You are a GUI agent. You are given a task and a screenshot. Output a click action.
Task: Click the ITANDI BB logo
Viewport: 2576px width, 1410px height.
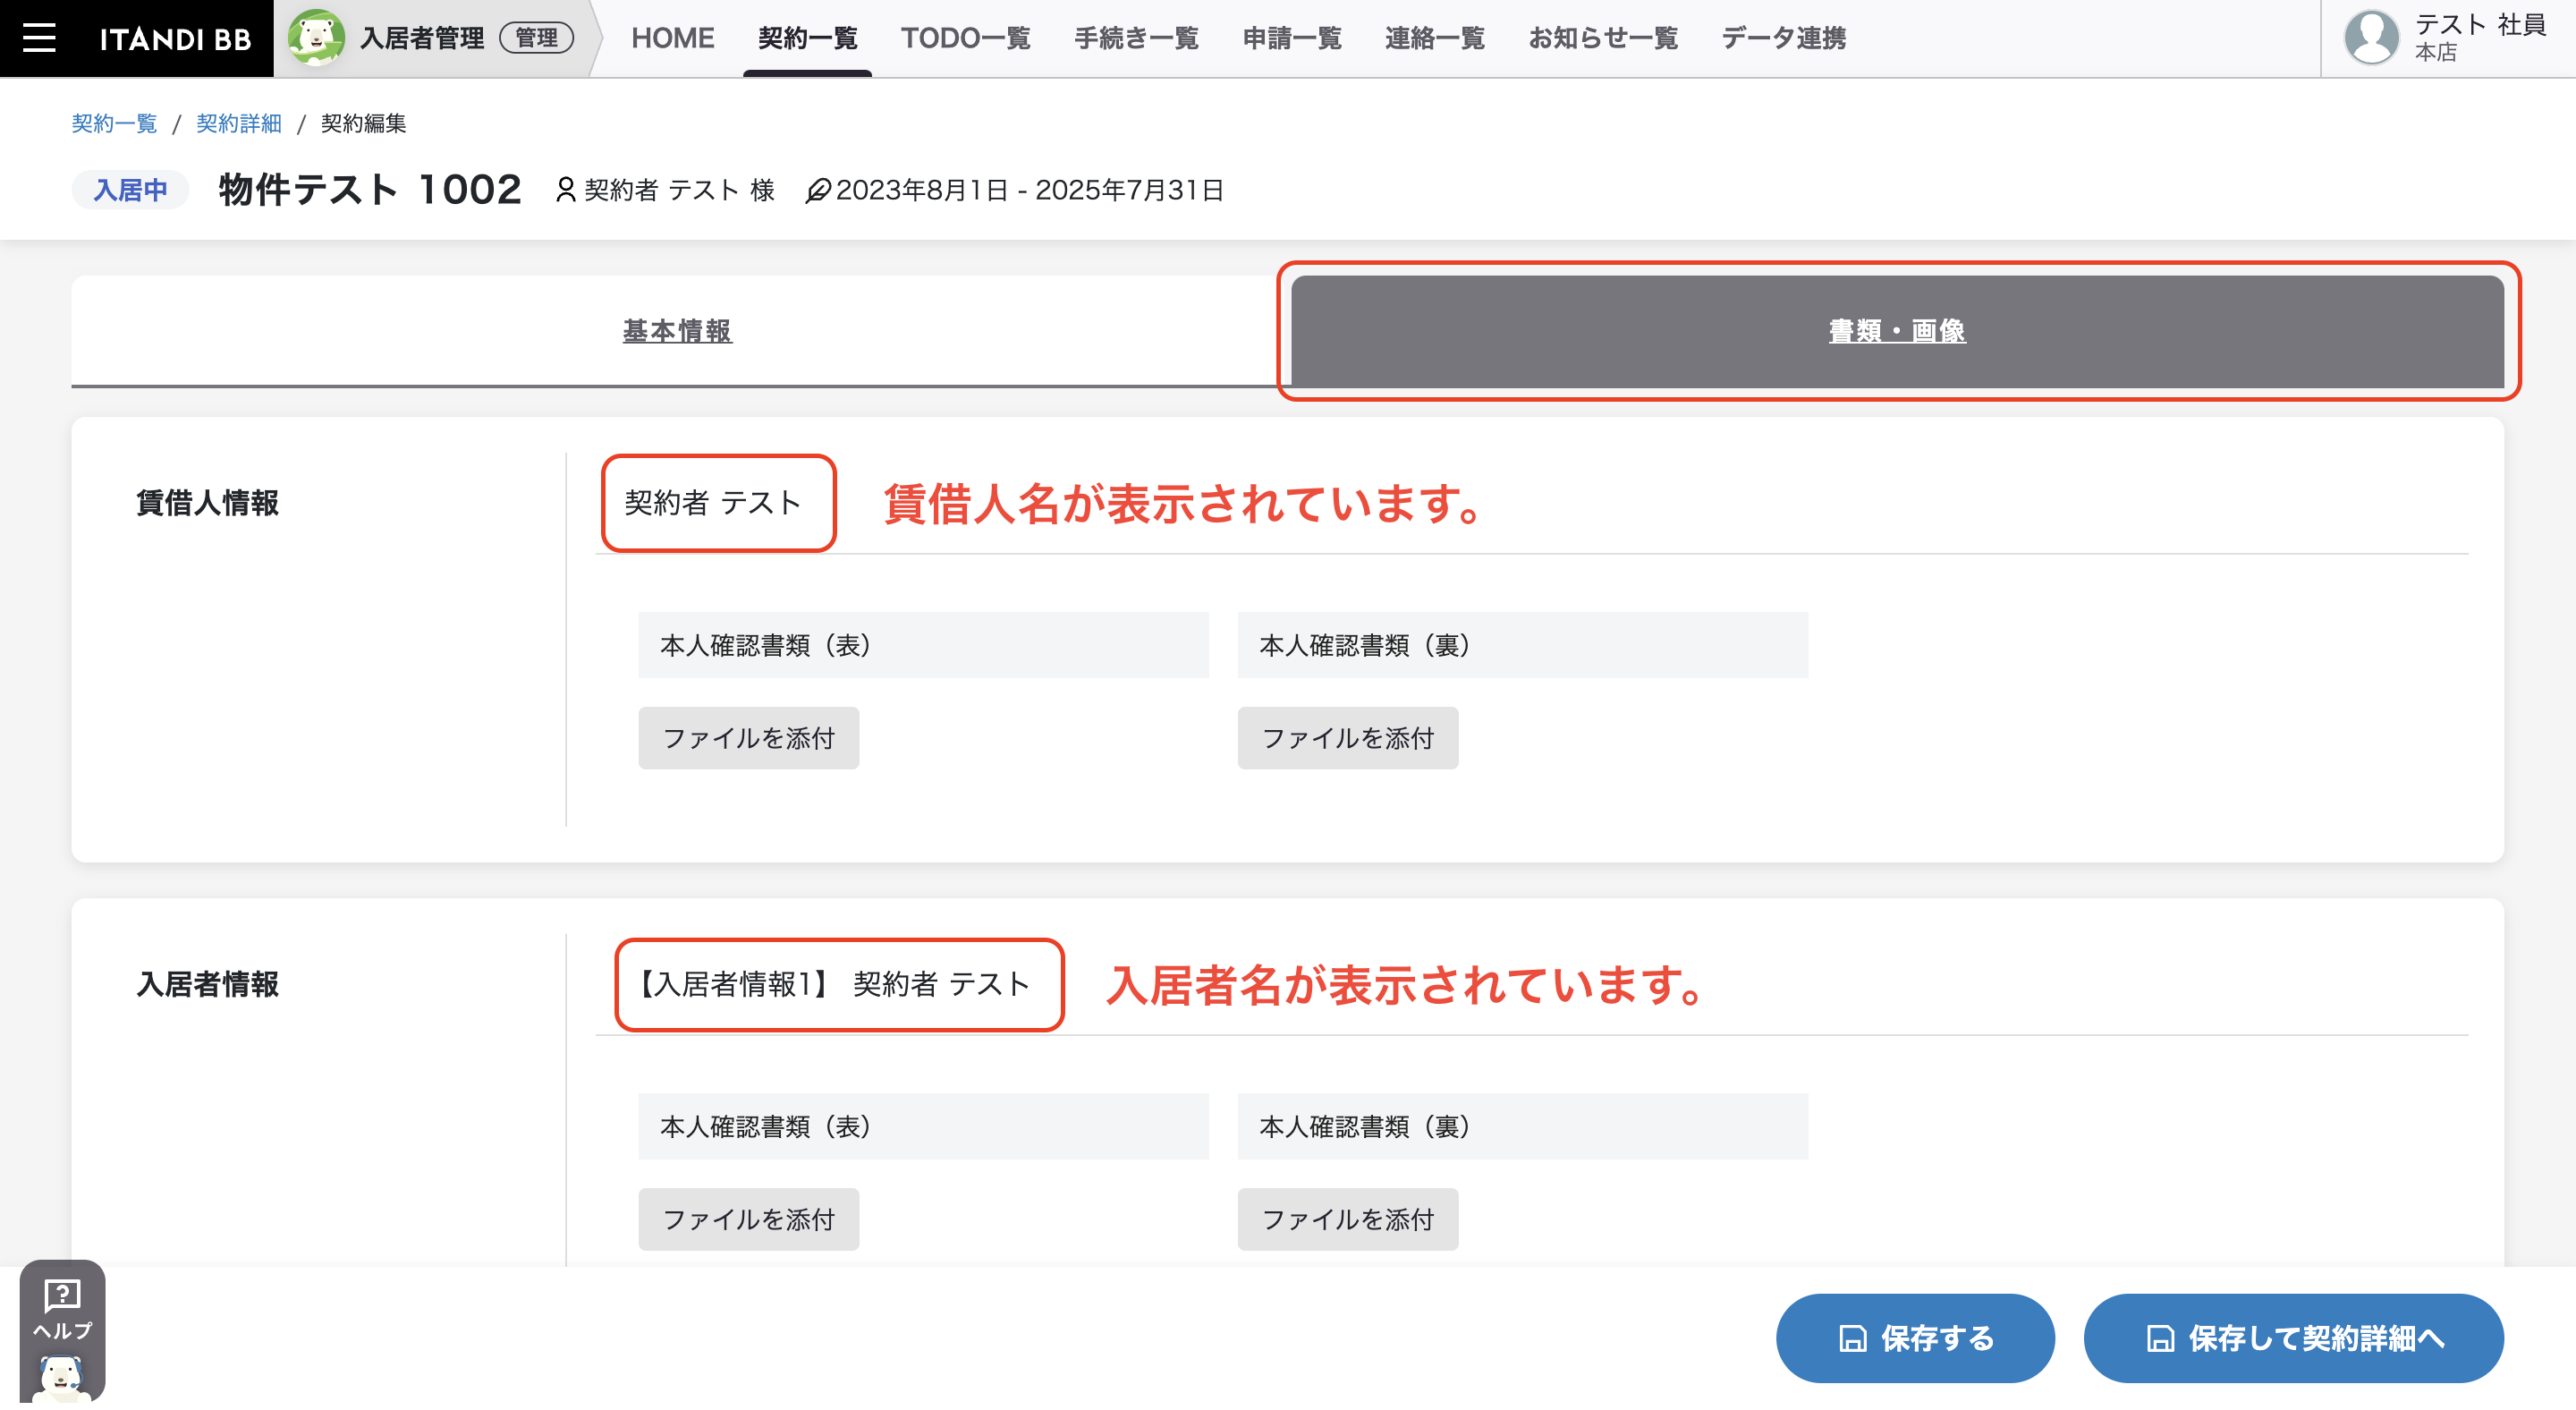pos(175,39)
